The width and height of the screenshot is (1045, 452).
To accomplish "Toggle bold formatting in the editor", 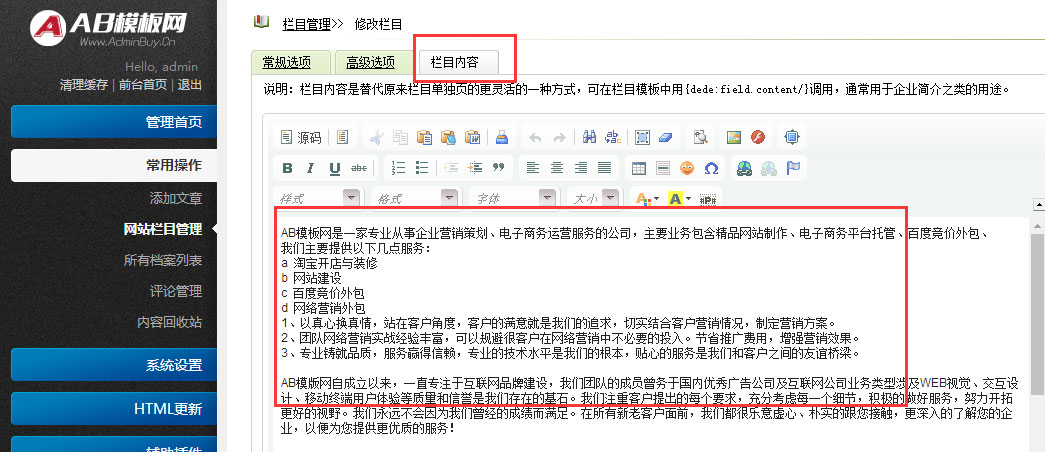I will (x=287, y=168).
